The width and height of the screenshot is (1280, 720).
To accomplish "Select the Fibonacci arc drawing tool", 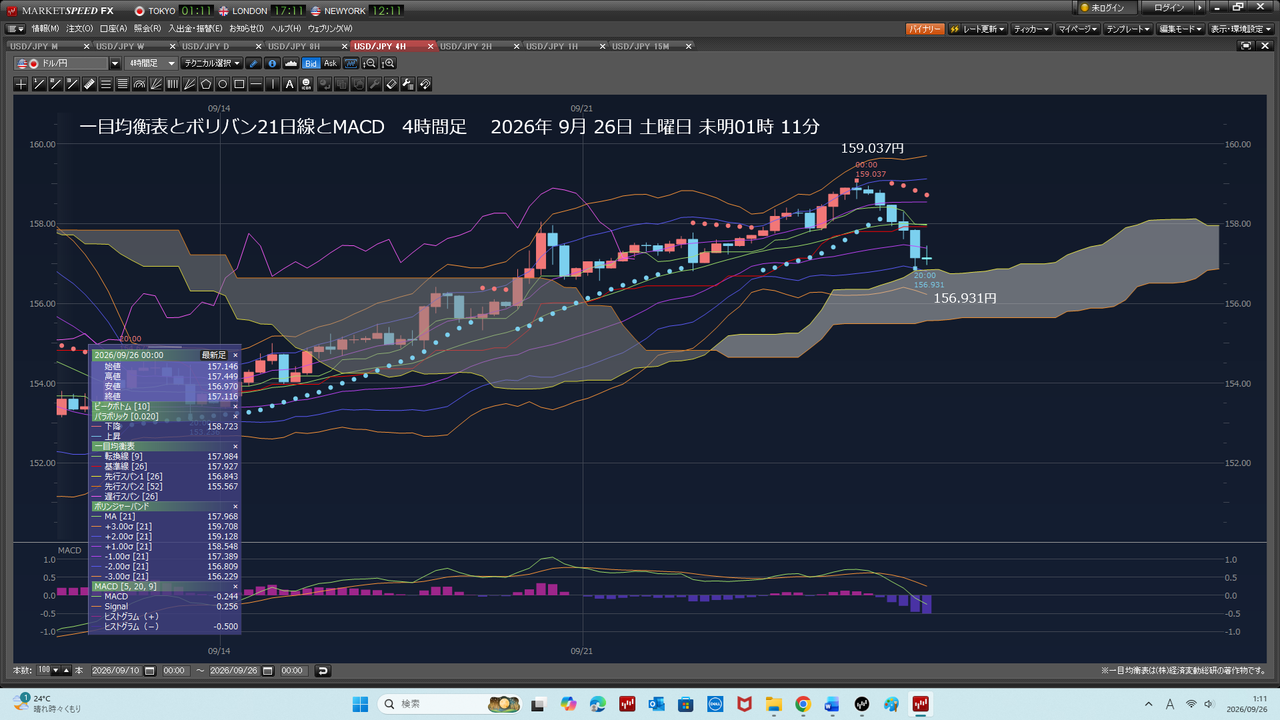I will 139,84.
